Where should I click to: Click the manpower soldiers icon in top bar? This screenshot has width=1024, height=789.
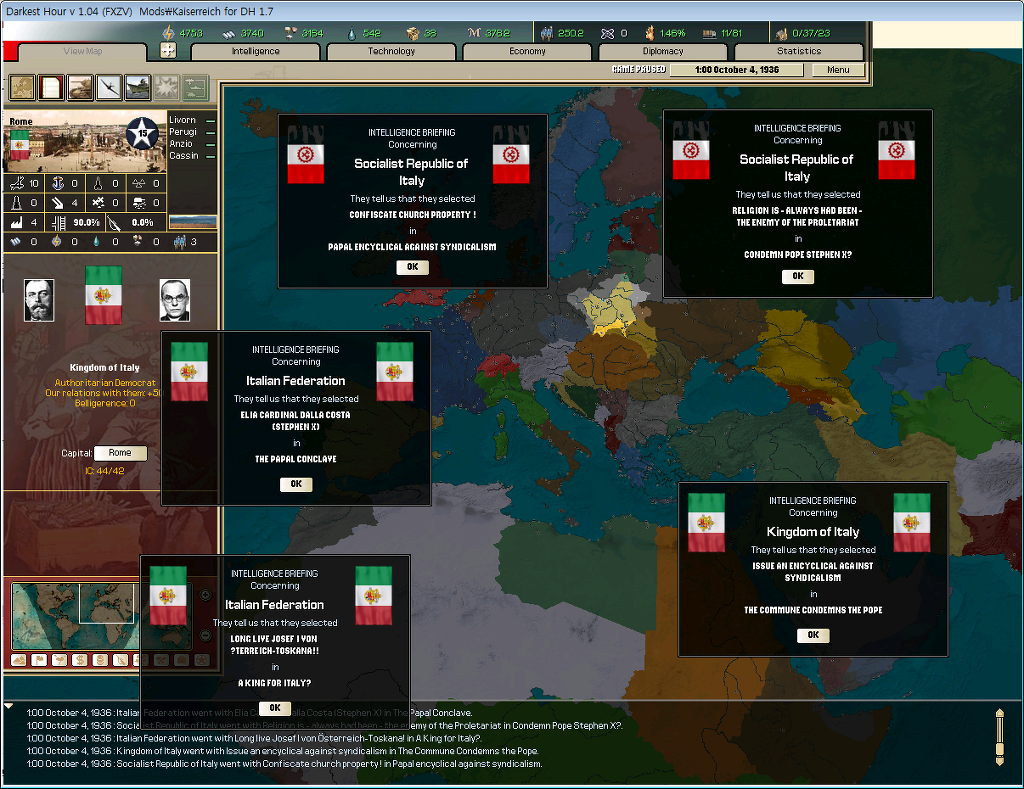[547, 33]
